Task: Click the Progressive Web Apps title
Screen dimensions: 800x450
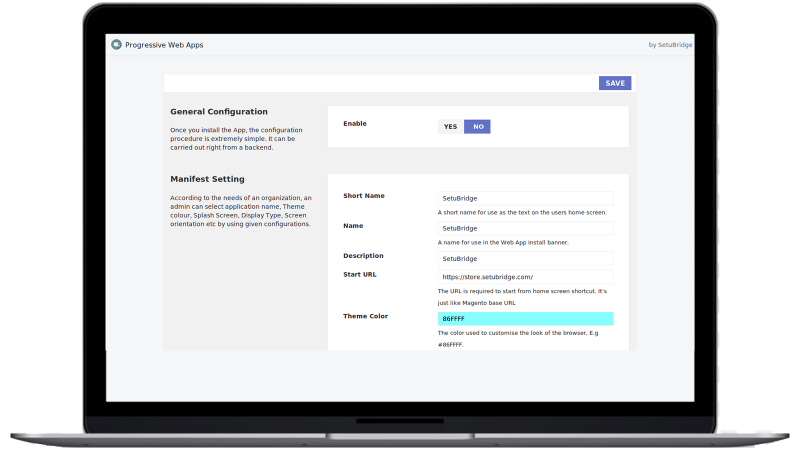Action: tap(164, 45)
